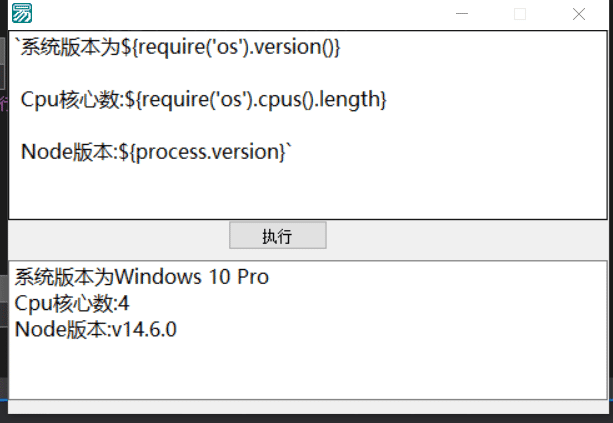Click output line Cpu核心数:4
613x423 pixels.
pyautogui.click(x=72, y=303)
